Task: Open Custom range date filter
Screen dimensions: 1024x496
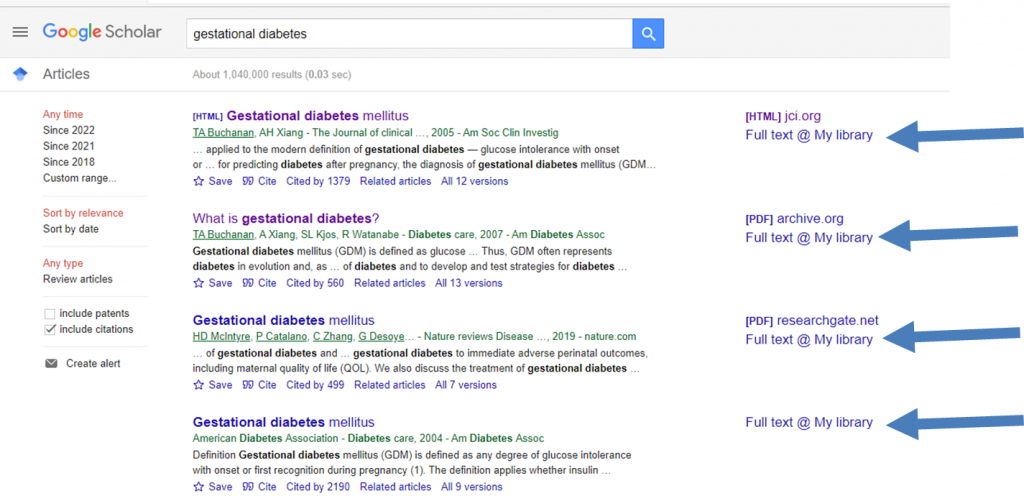Action: click(x=79, y=178)
